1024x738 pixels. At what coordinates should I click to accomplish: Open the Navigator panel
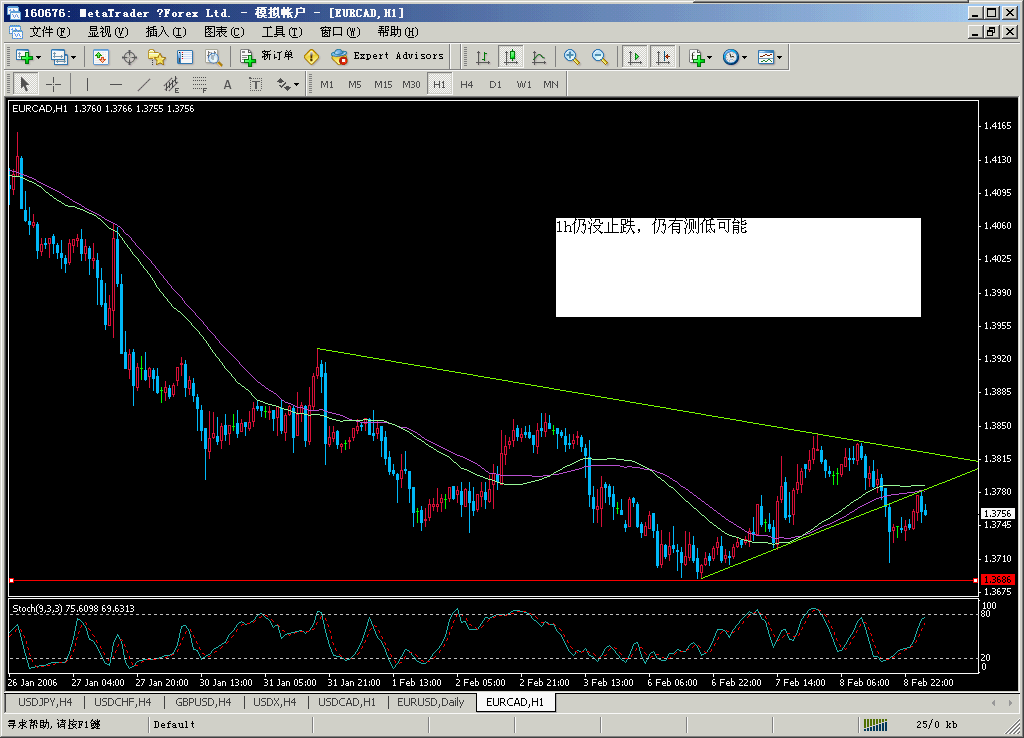[155, 57]
